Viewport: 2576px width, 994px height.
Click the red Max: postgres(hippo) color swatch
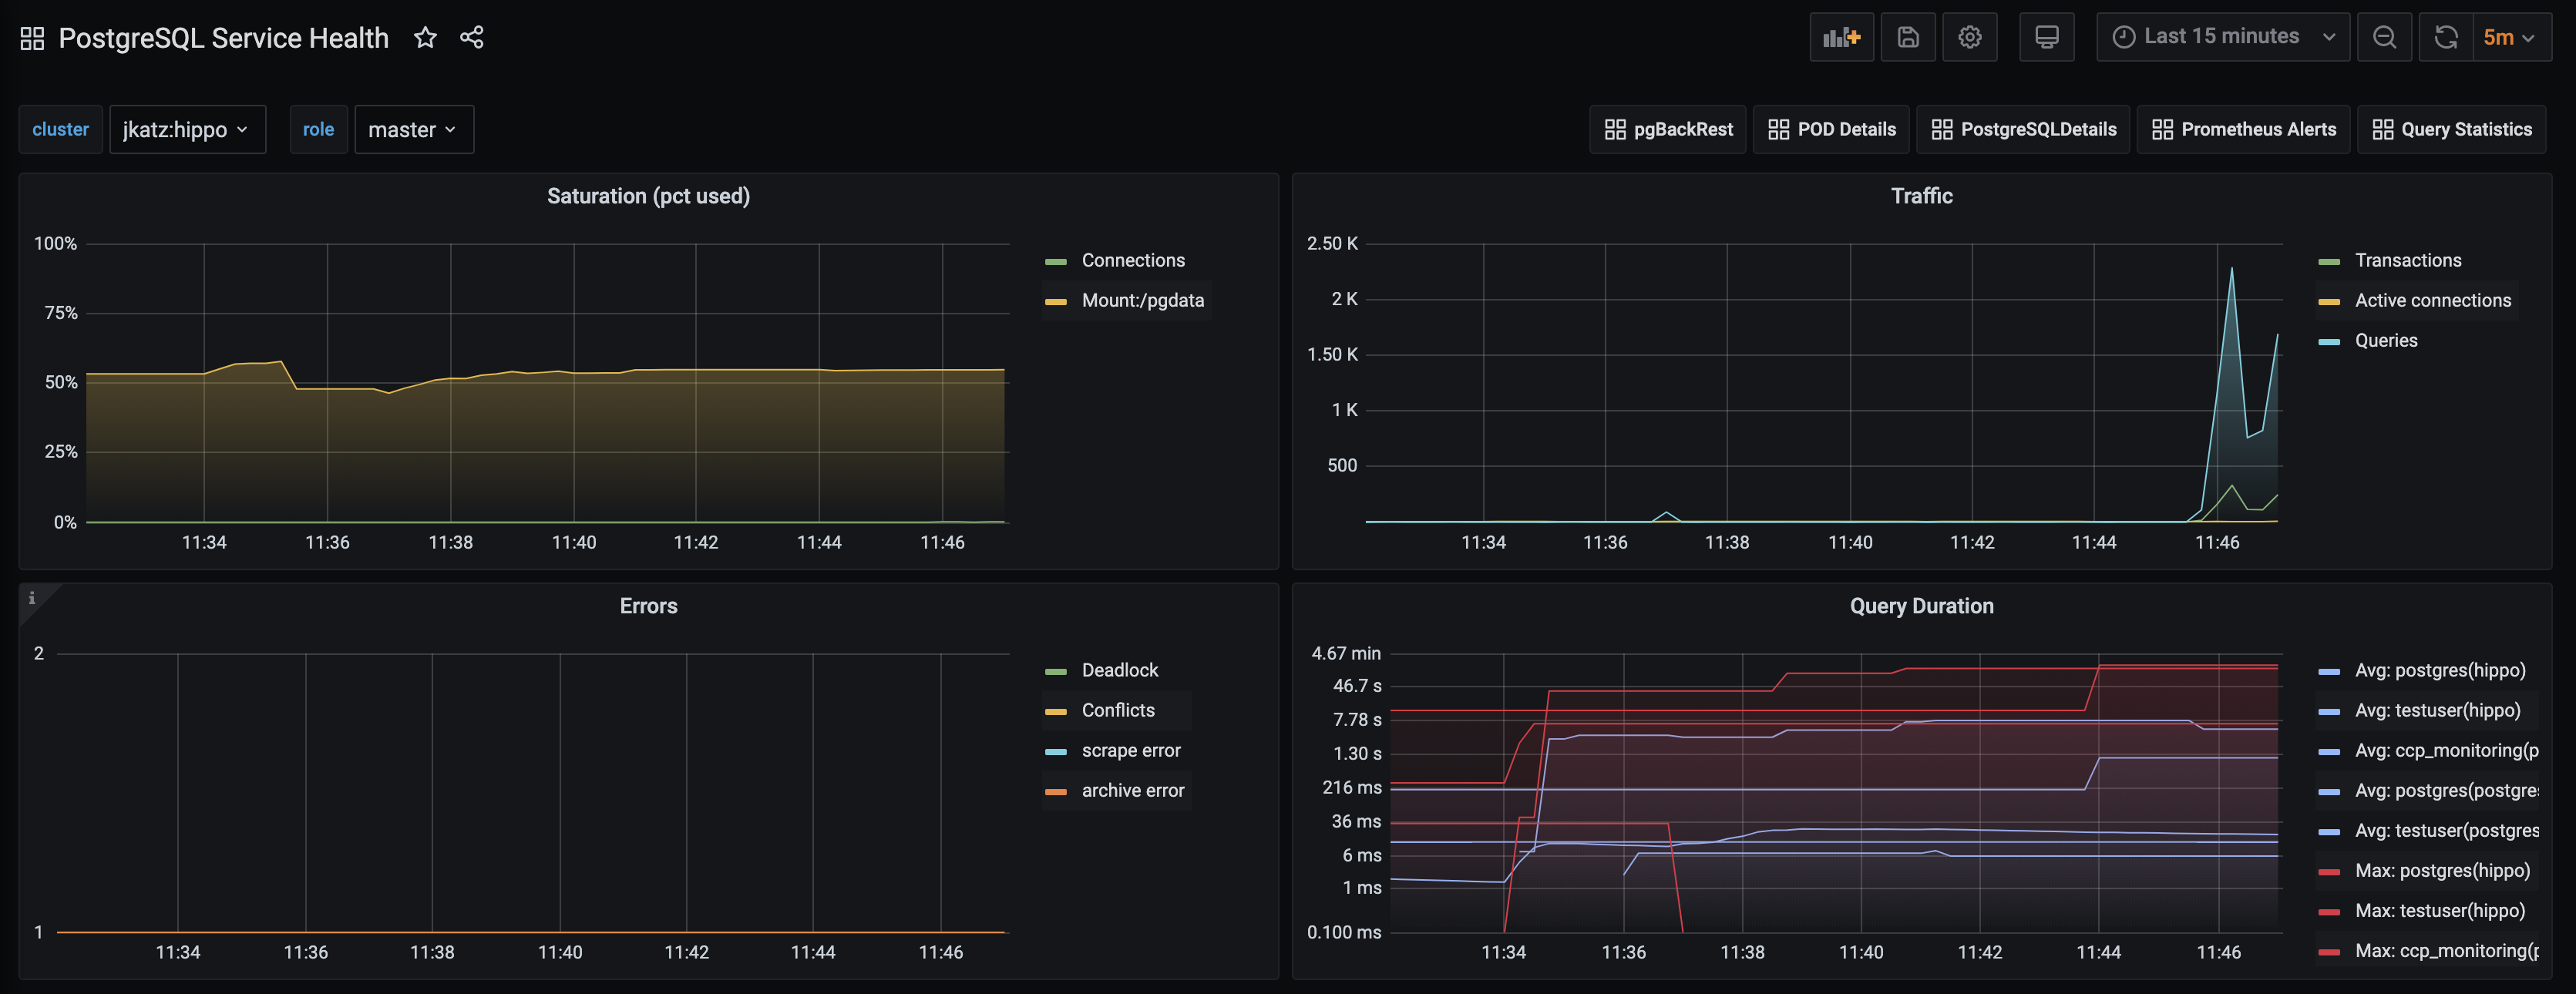(2328, 871)
